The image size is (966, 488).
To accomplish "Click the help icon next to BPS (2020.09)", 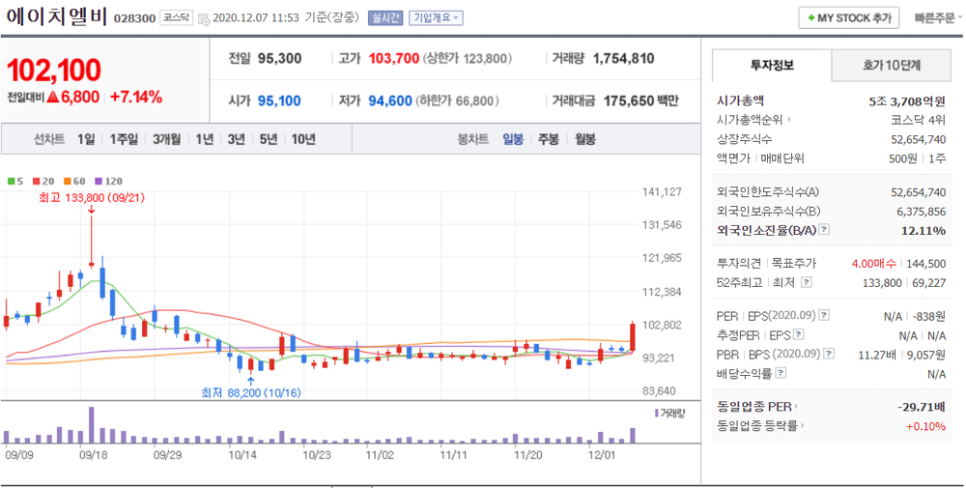I will pyautogui.click(x=830, y=354).
